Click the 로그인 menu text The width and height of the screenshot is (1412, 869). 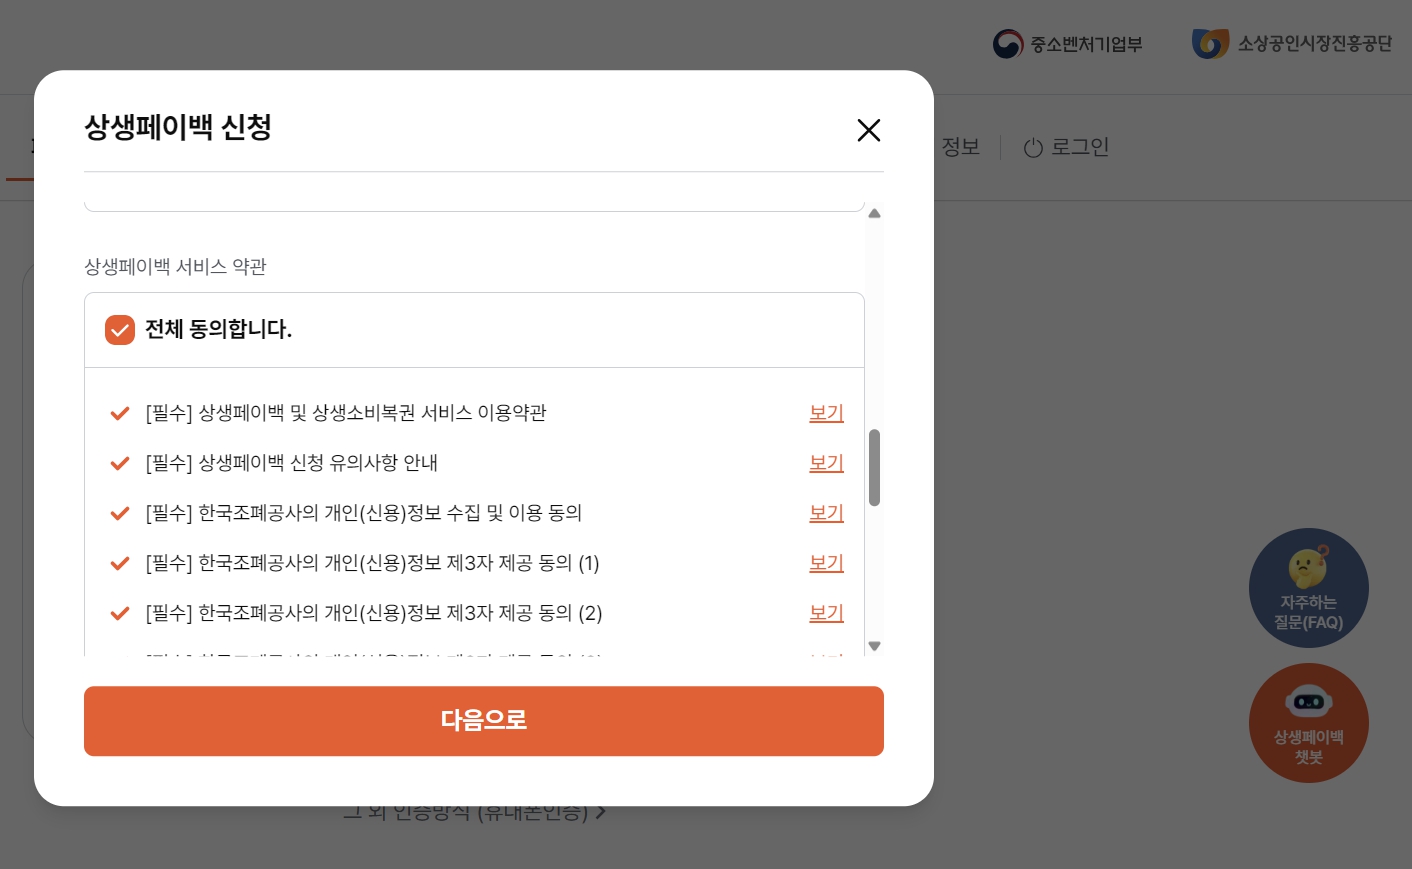[x=1080, y=147]
